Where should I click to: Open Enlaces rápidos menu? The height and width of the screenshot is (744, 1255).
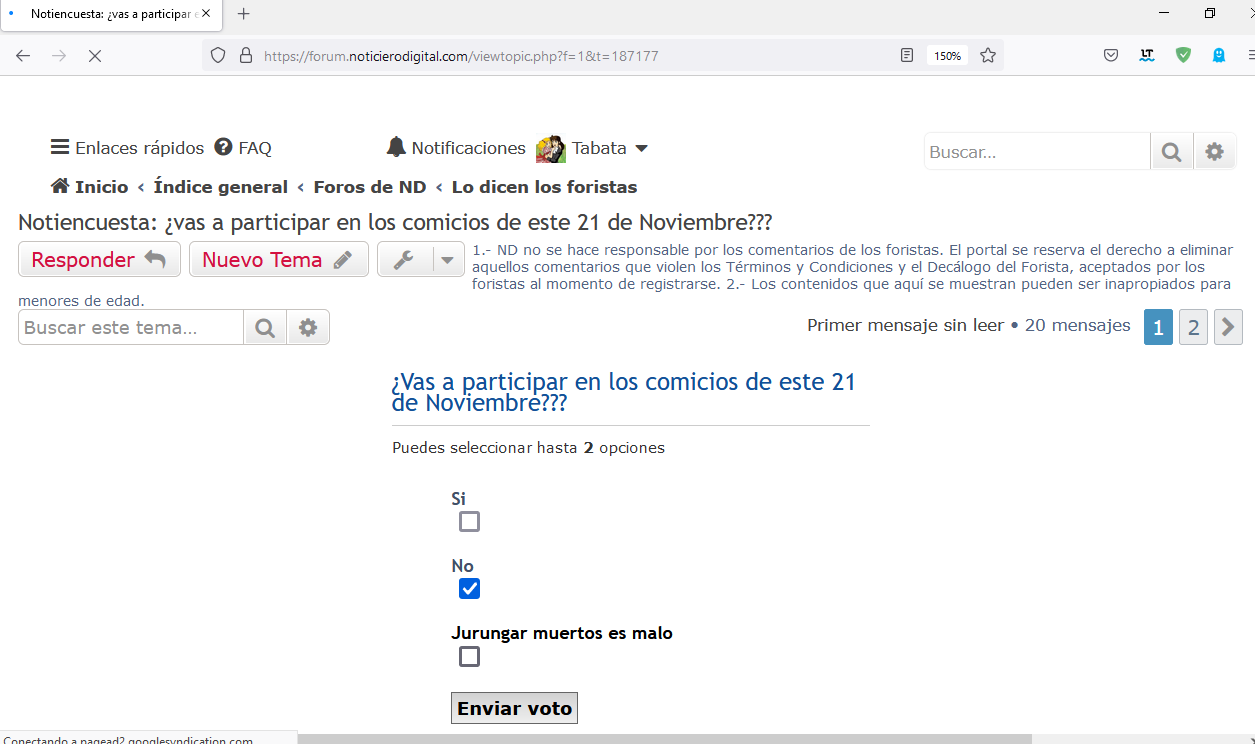pos(127,148)
